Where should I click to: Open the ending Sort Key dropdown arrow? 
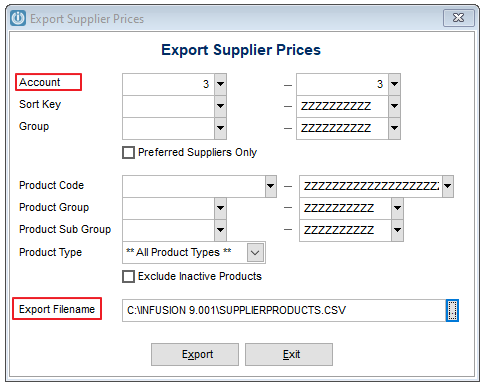pos(394,106)
